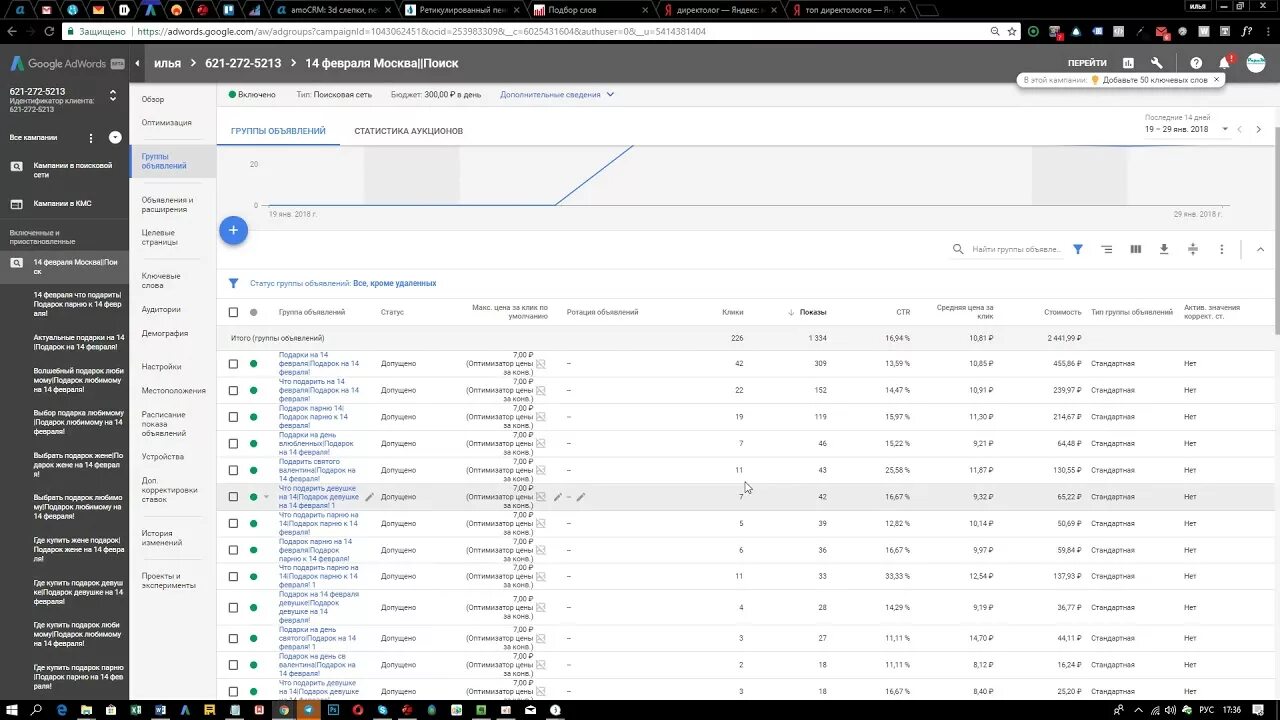Tick checkbox for row with 36 impressions
The image size is (1280, 720).
[x=233, y=550]
